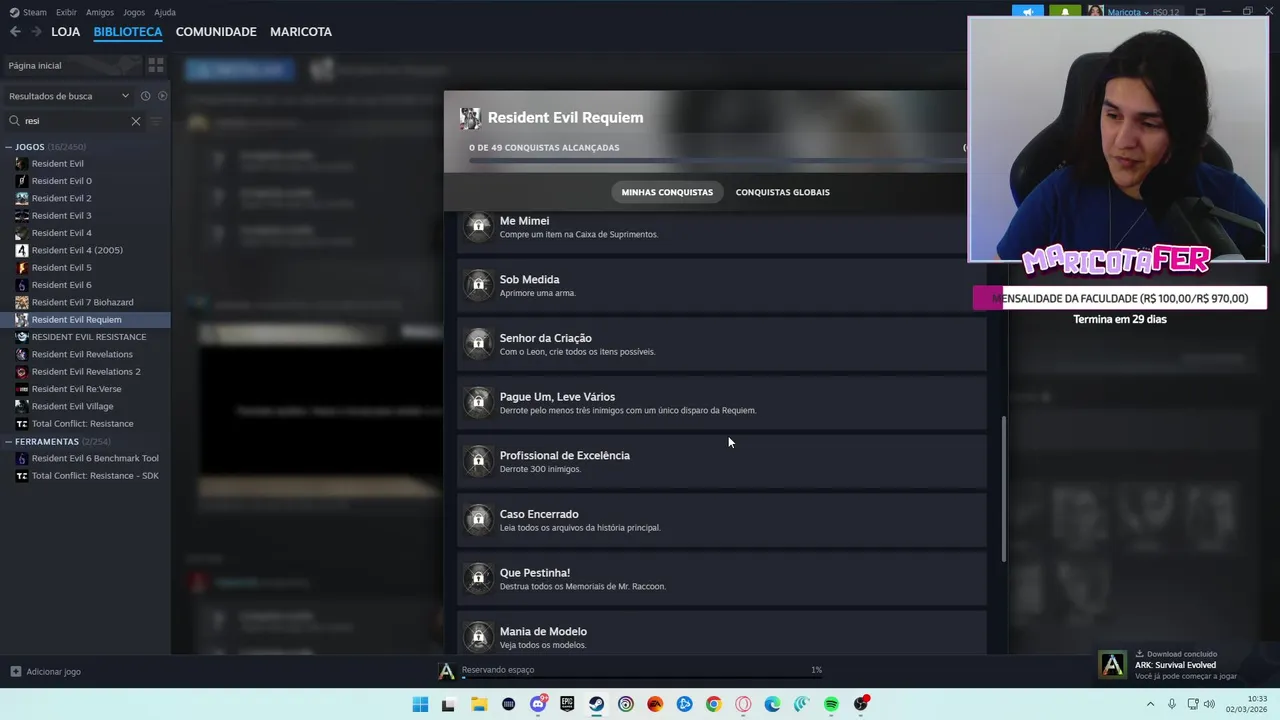Open the Windows Start menu
The height and width of the screenshot is (720, 1280).
pos(420,705)
